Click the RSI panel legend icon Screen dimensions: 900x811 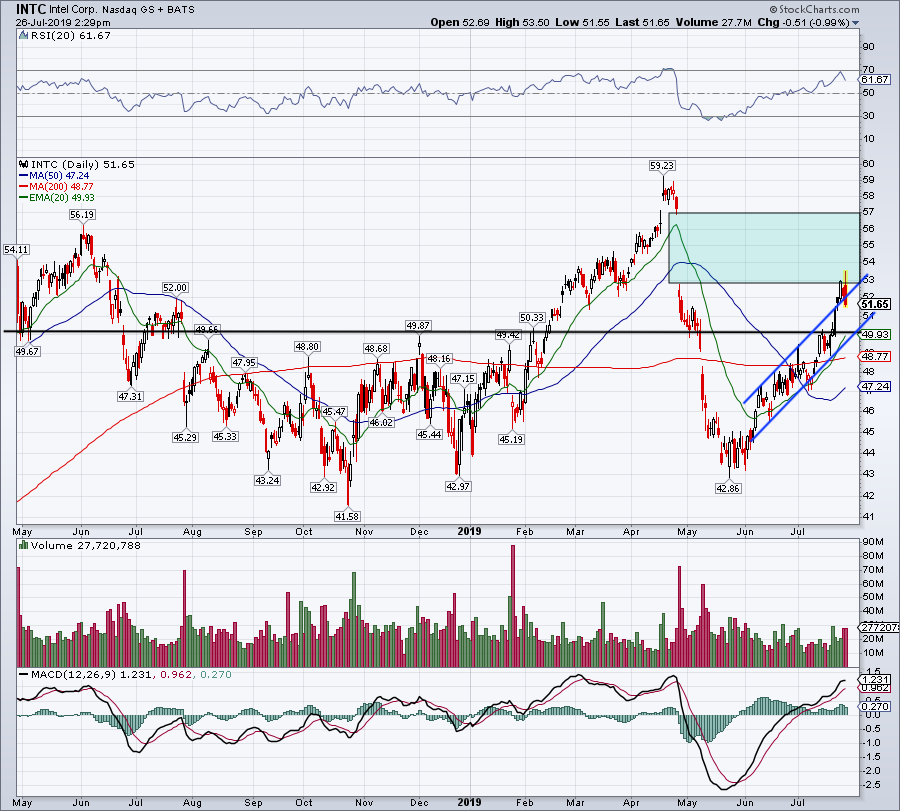23,36
